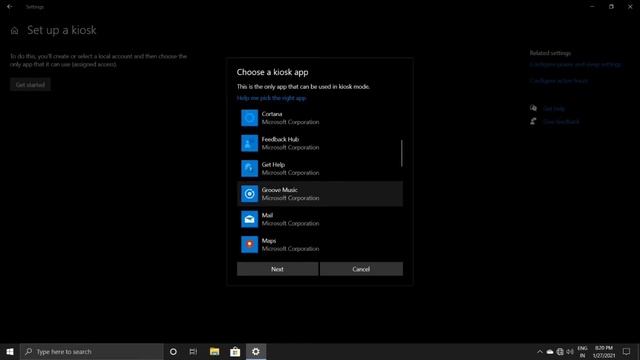Click the Give feedback person icon

tap(533, 121)
